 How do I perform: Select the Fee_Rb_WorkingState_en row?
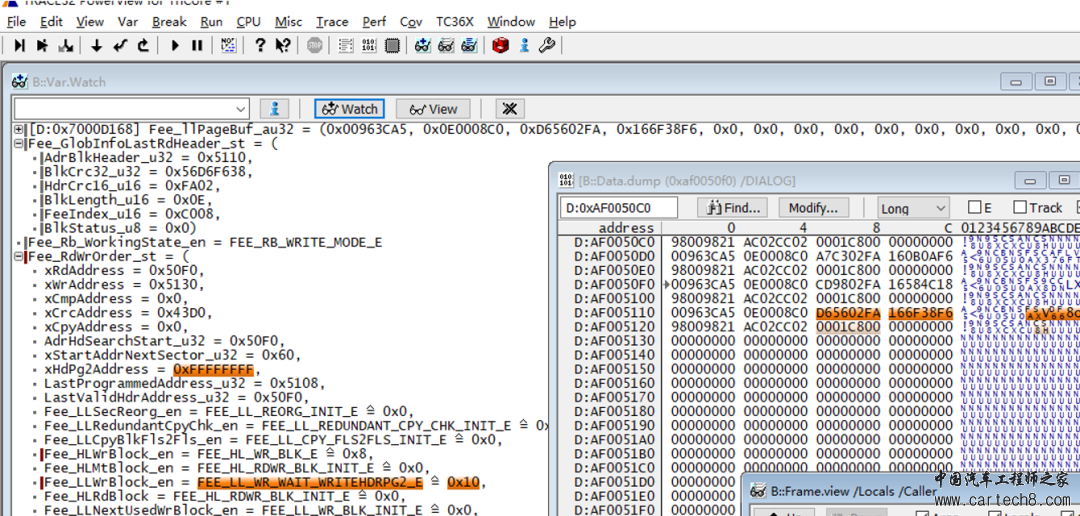[x=204, y=242]
